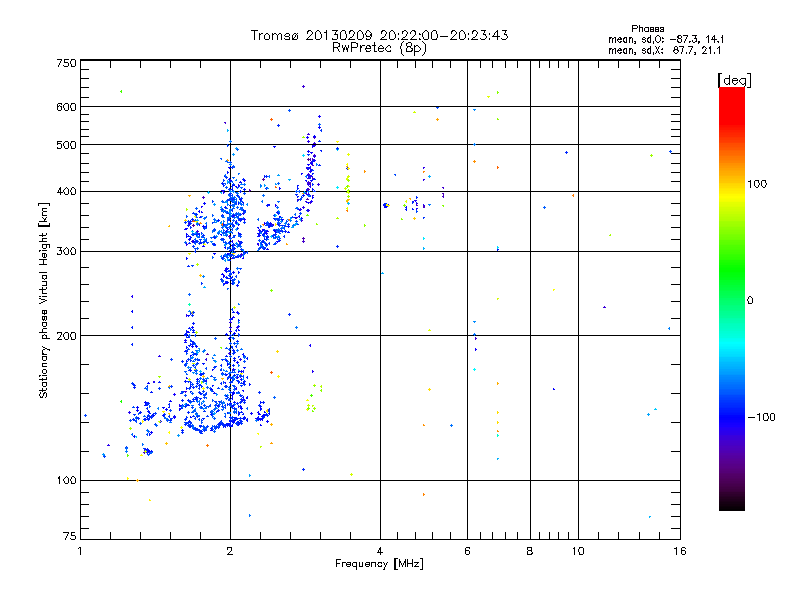Click the 'Phases' legend heading
Screen dimensions: 800x600
647,29
